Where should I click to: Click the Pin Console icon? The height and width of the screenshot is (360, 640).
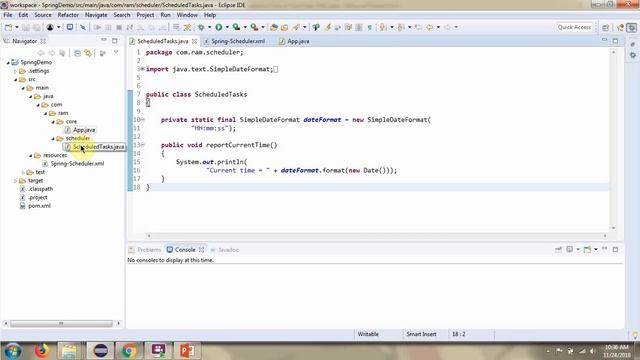pyautogui.click(x=558, y=249)
